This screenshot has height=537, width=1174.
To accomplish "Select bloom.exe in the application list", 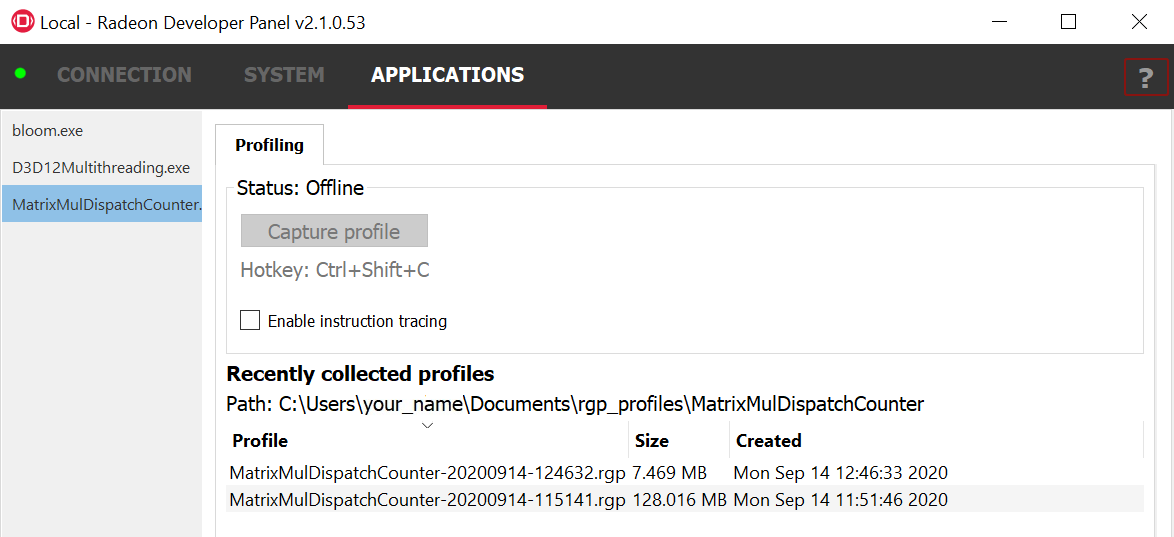I will 48,131.
